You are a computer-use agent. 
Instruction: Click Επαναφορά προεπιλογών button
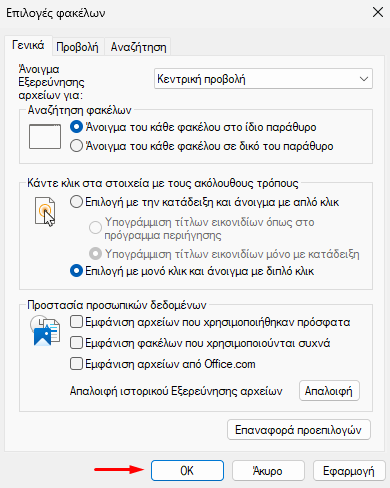[x=299, y=430]
